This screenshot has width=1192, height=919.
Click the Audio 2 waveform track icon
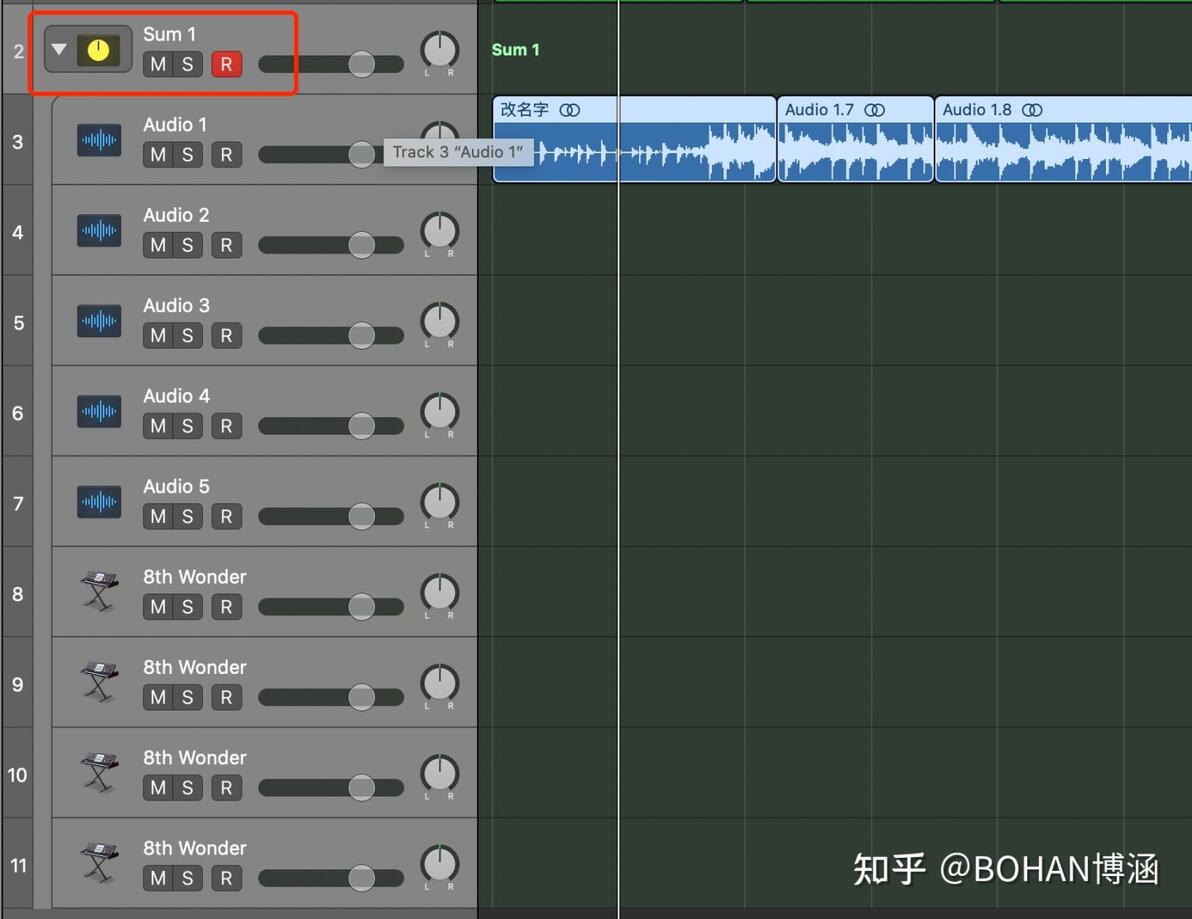pos(99,230)
